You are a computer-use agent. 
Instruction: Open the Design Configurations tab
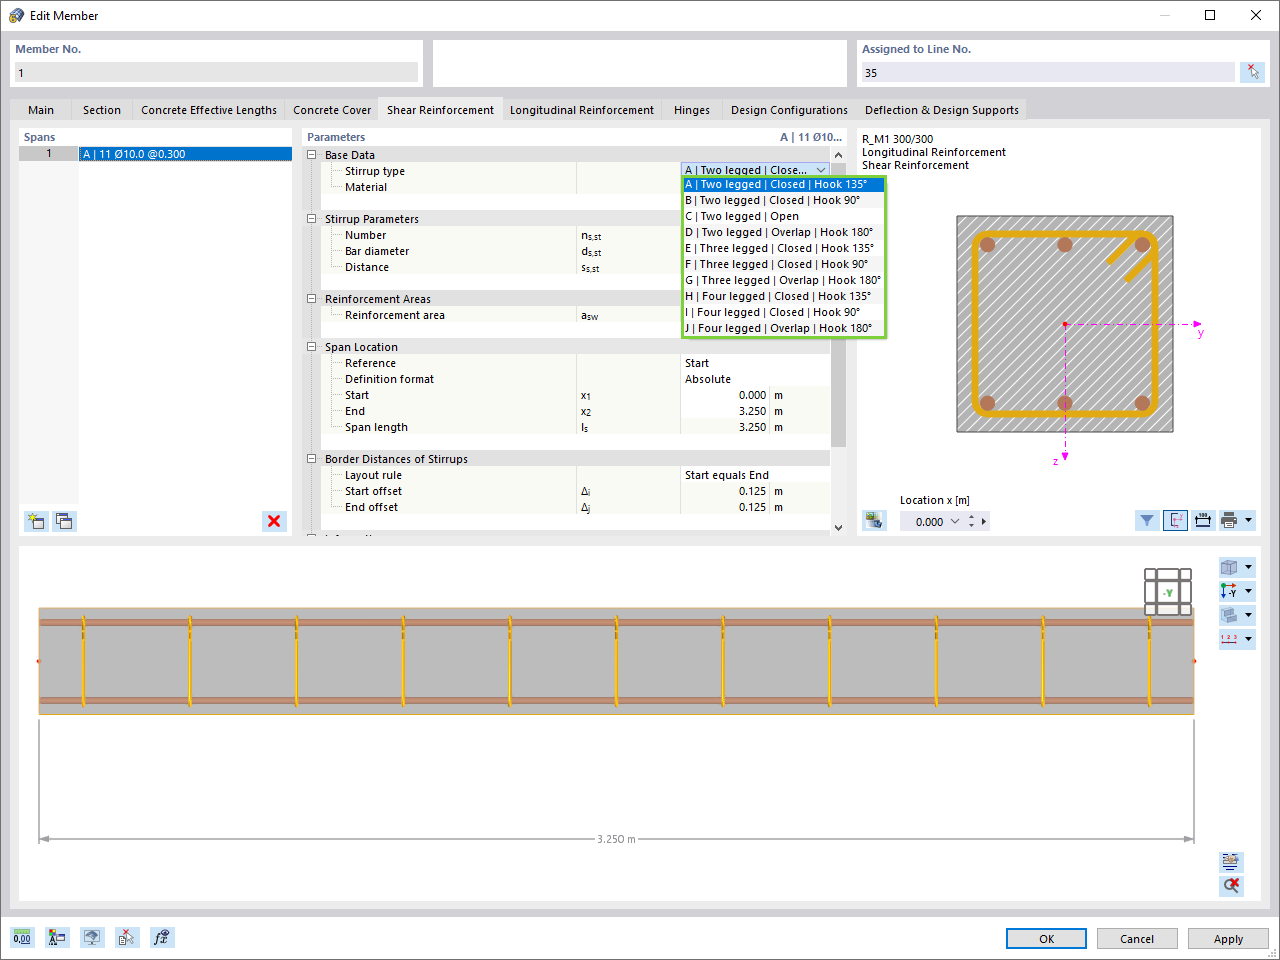tap(789, 110)
